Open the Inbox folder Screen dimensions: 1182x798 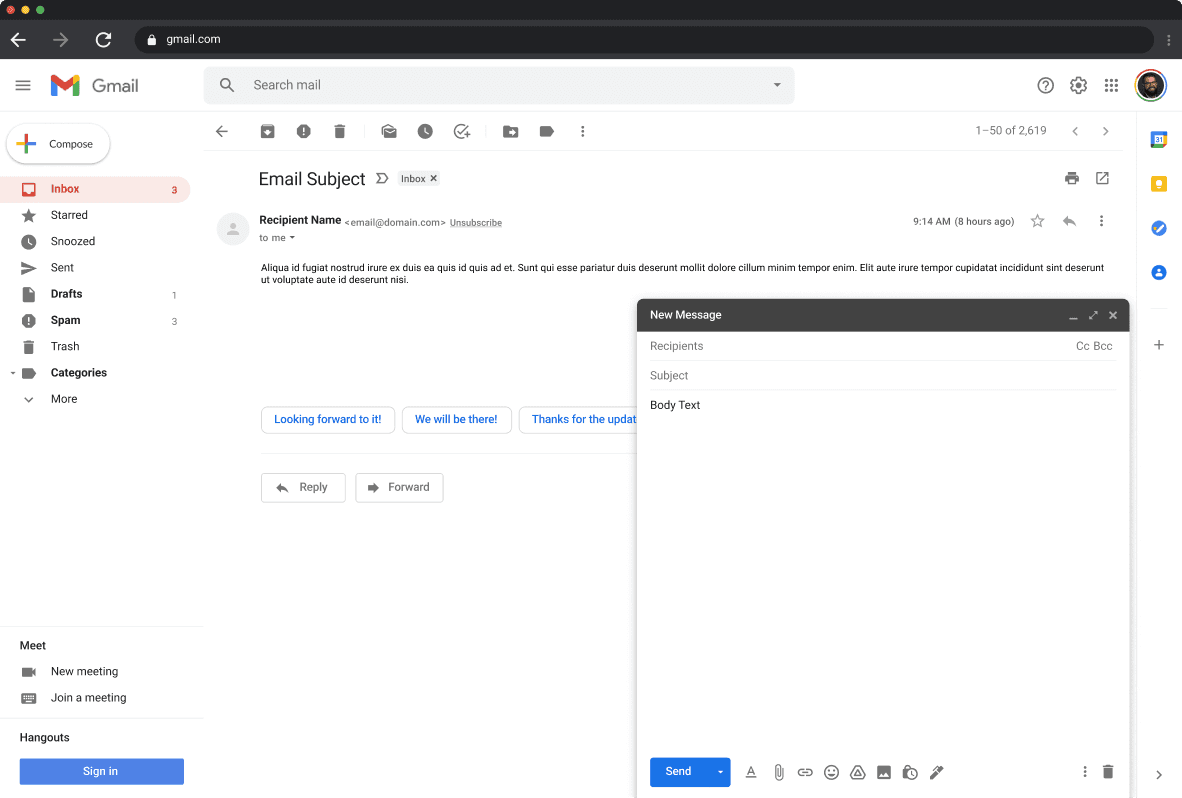[x=95, y=189]
